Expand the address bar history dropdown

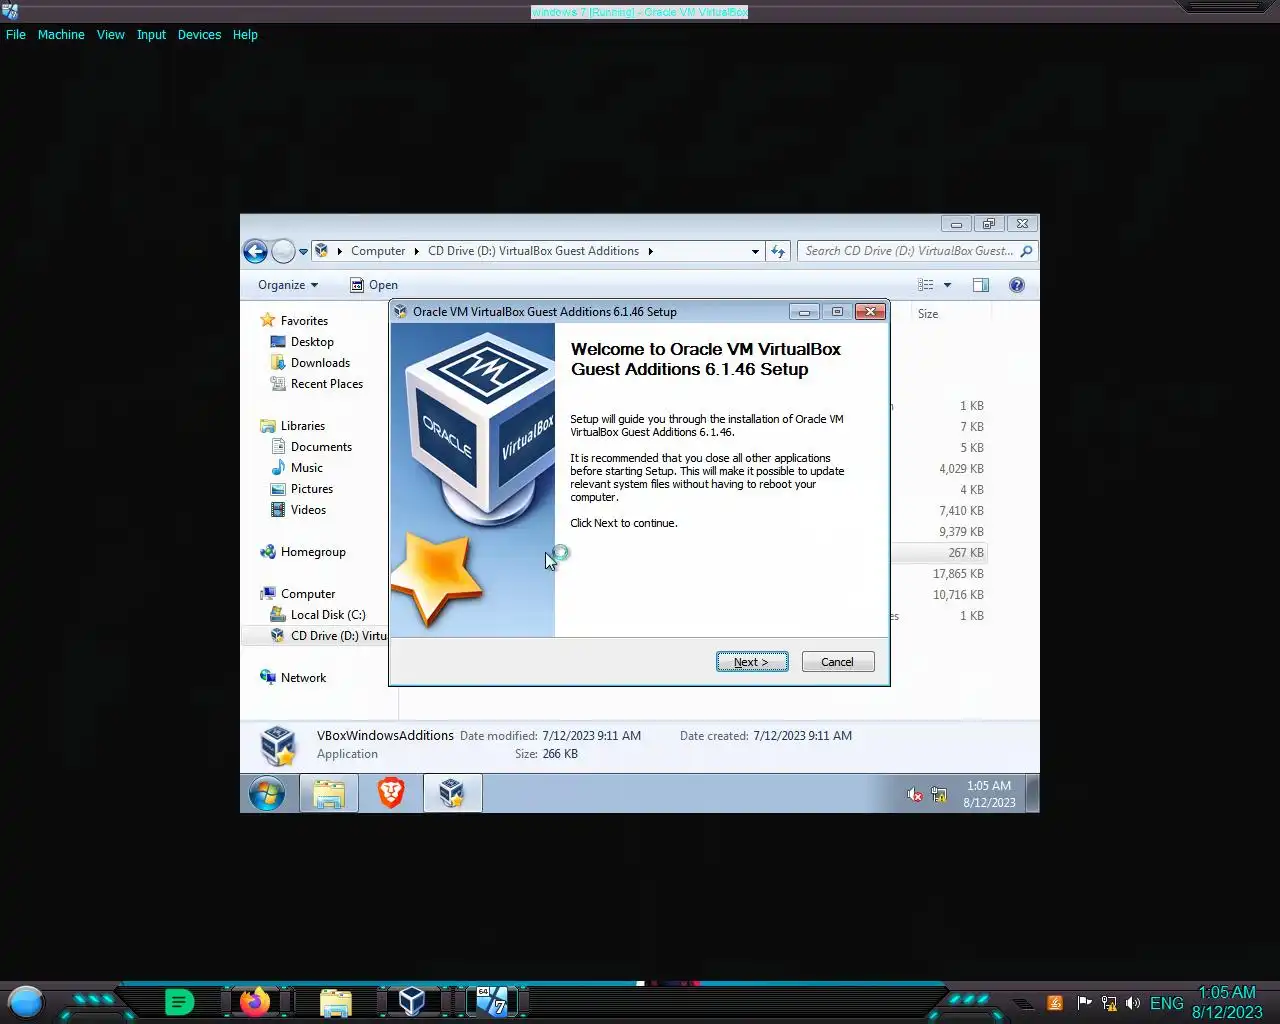tap(755, 252)
